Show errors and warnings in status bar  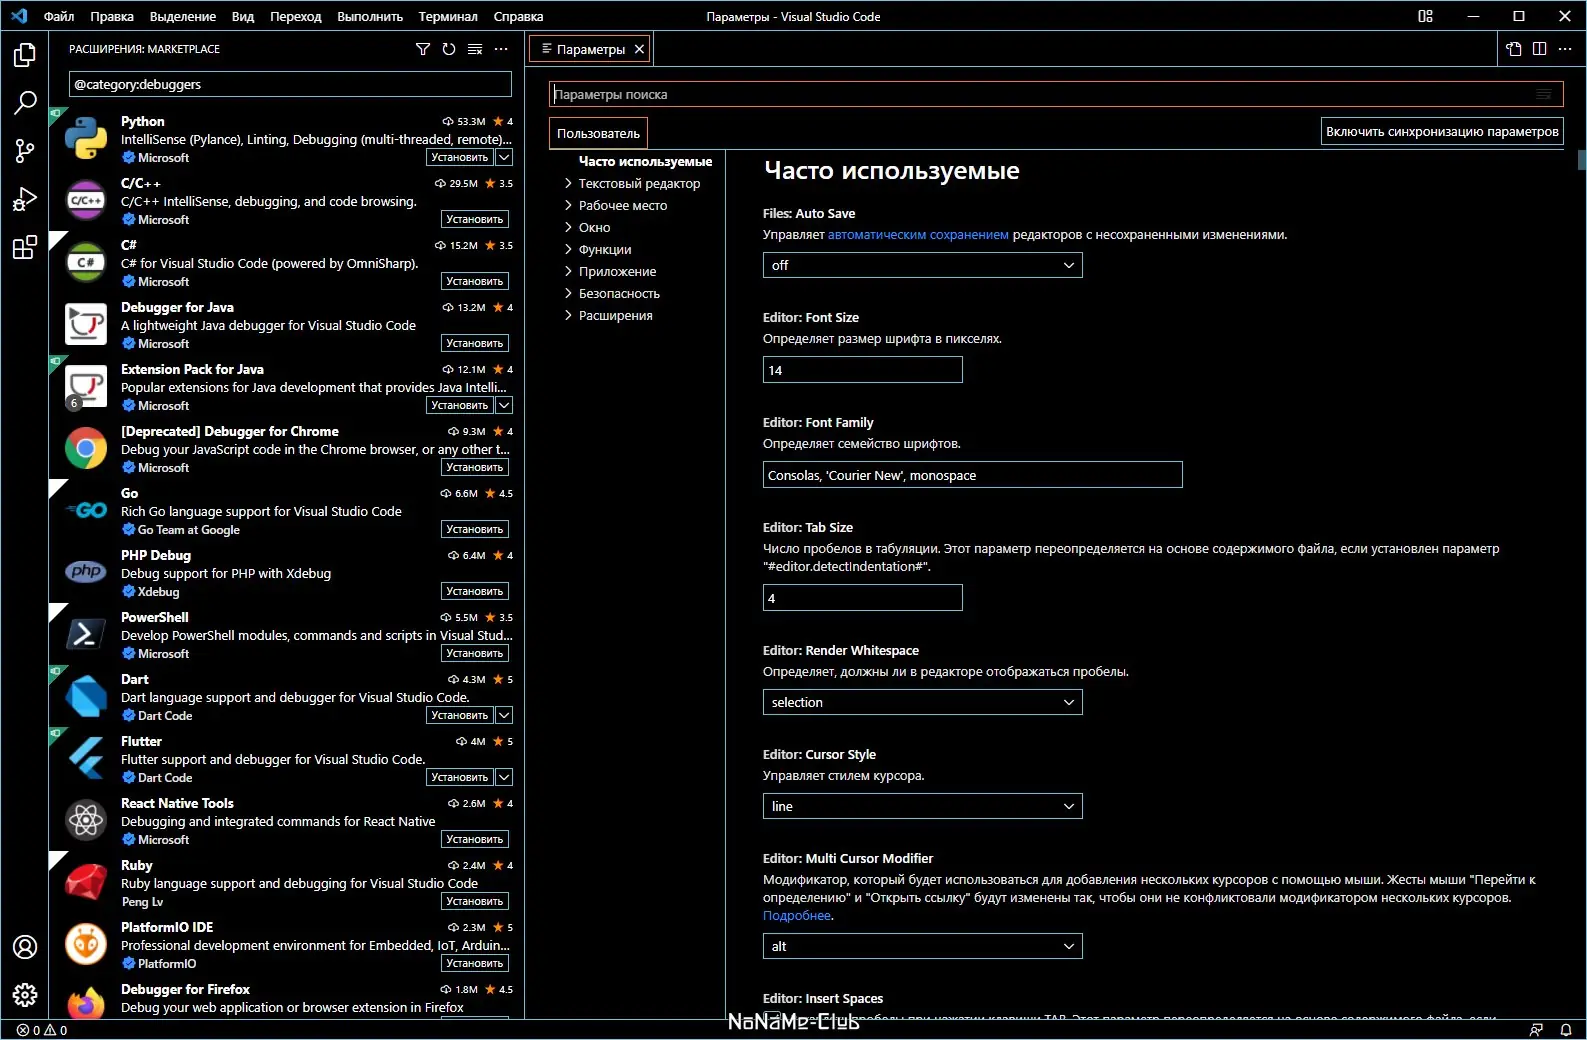tap(42, 1030)
